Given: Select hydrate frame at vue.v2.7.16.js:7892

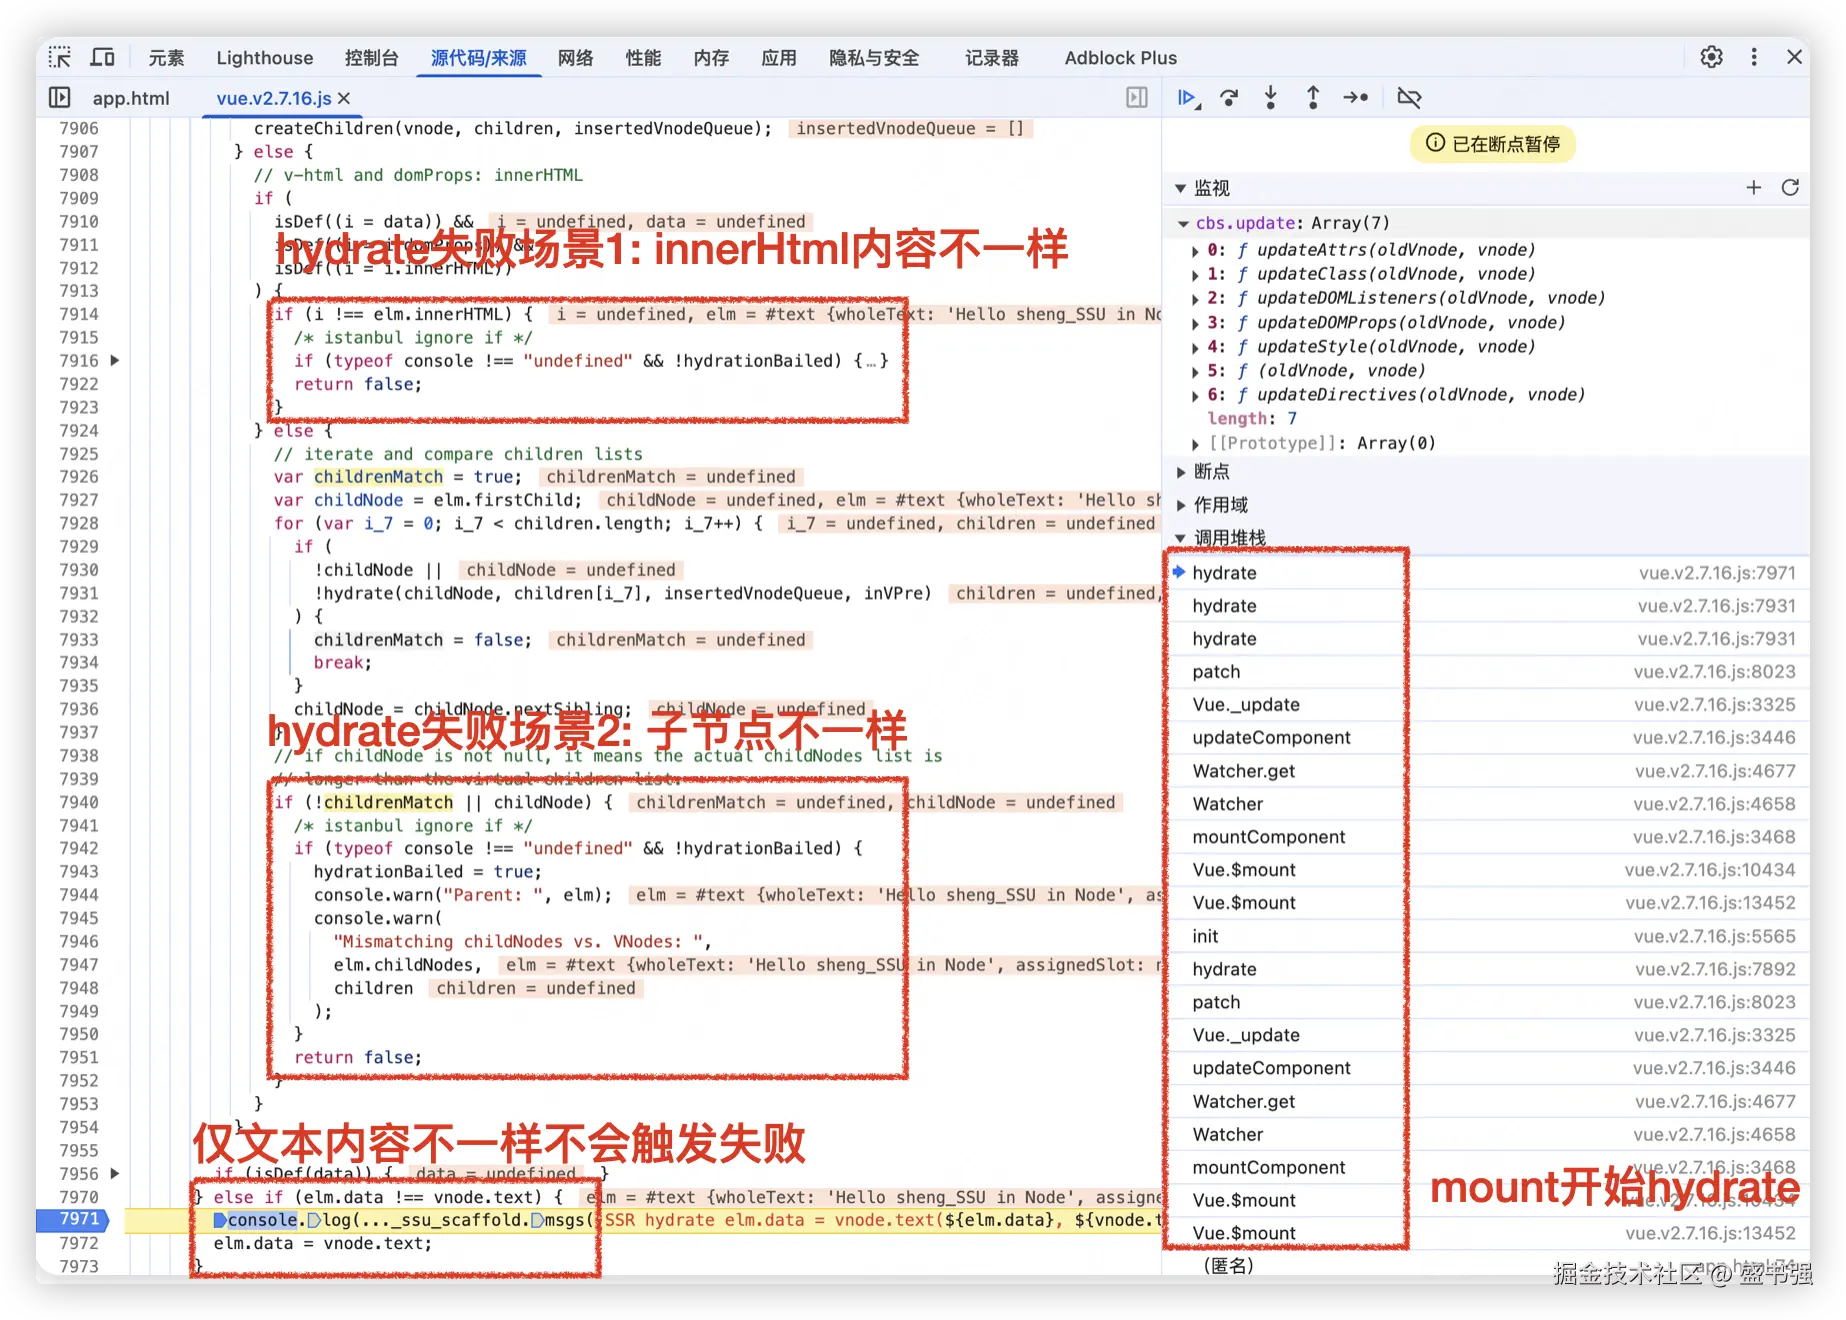Looking at the screenshot, I should click(1486, 969).
